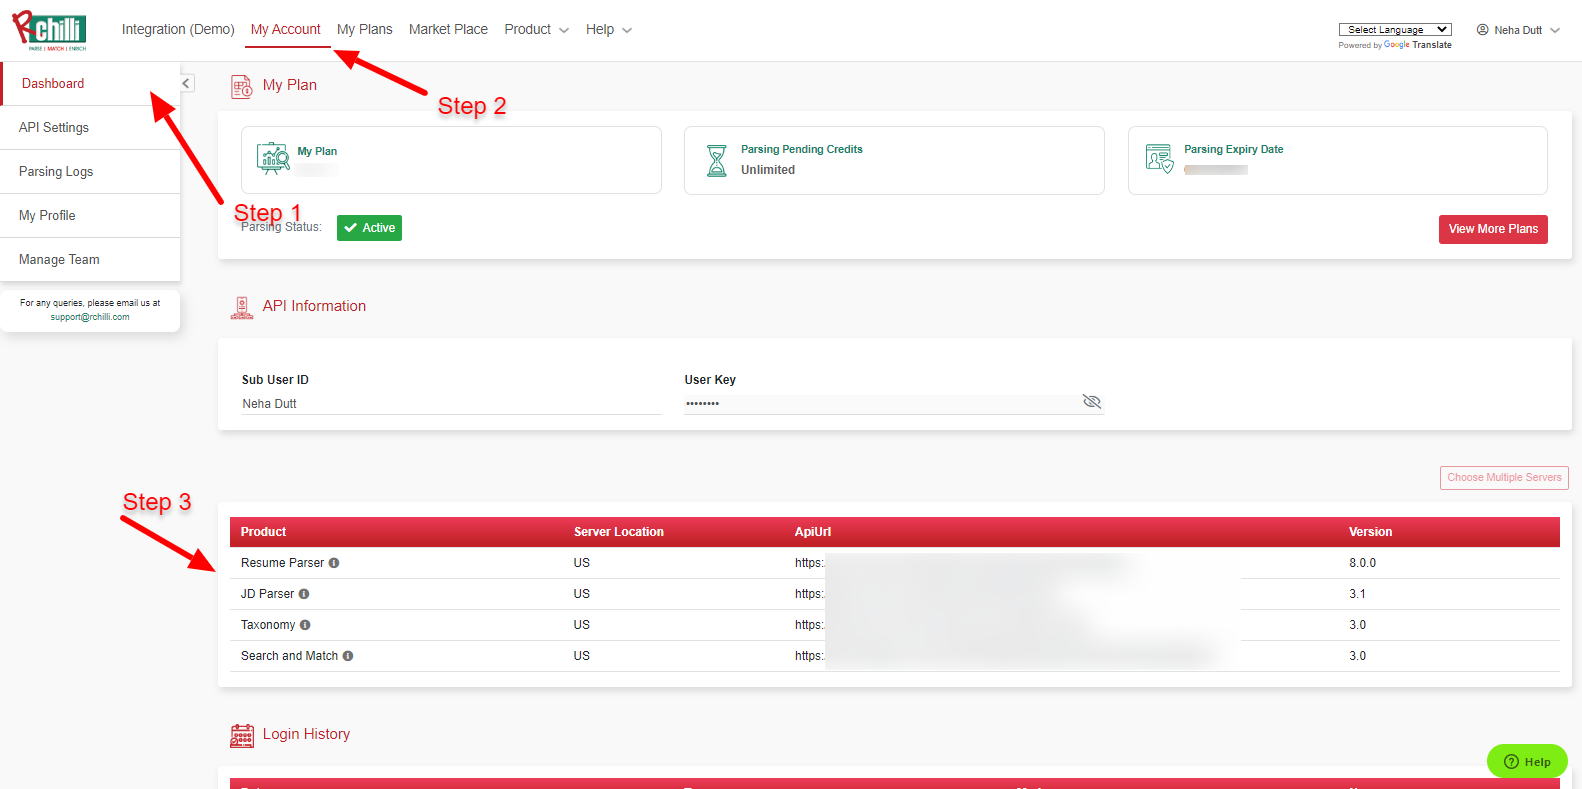
Task: Click the info icon beside Taxonomy
Action: (x=305, y=625)
